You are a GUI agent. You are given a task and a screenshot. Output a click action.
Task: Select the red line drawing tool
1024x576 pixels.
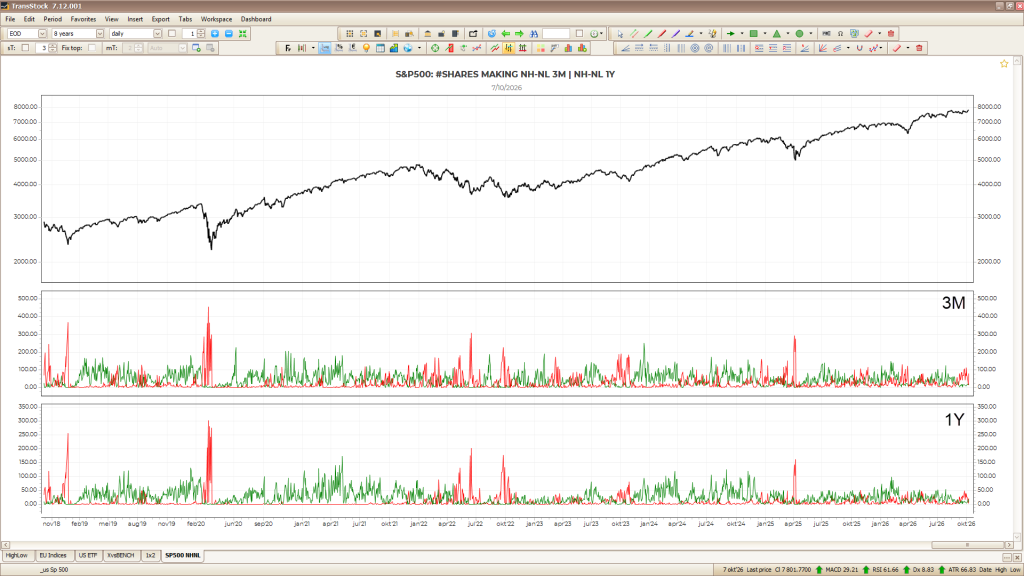pos(662,33)
